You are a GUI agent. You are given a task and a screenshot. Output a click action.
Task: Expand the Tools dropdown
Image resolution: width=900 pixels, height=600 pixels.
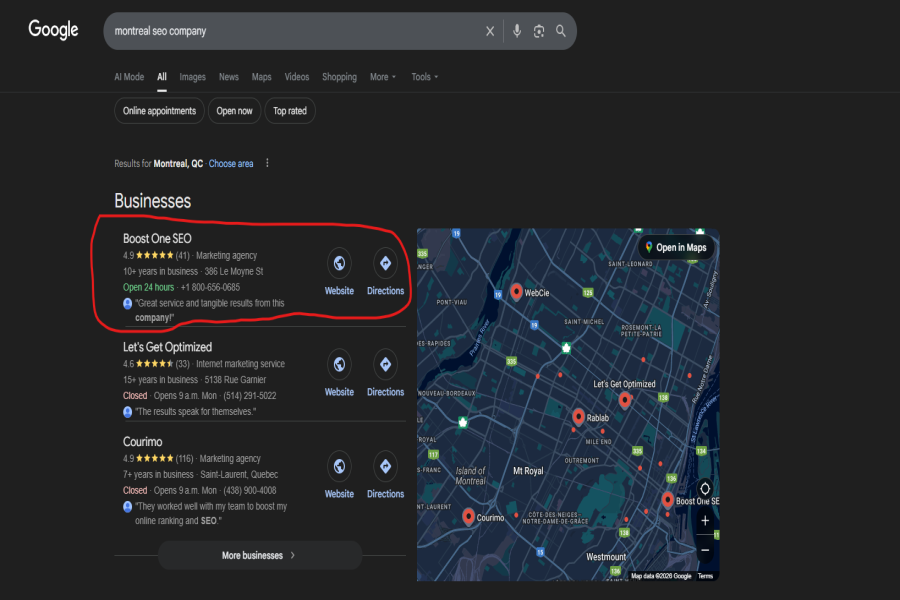[425, 77]
